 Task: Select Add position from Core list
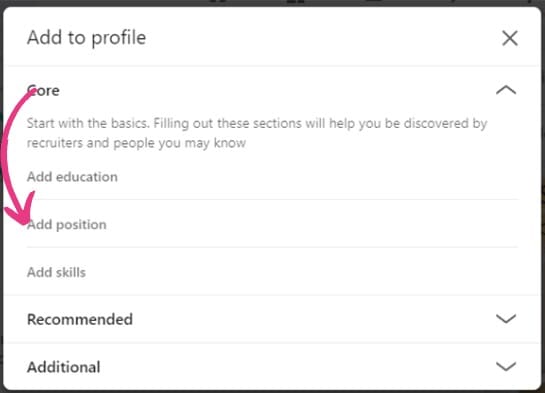67,224
